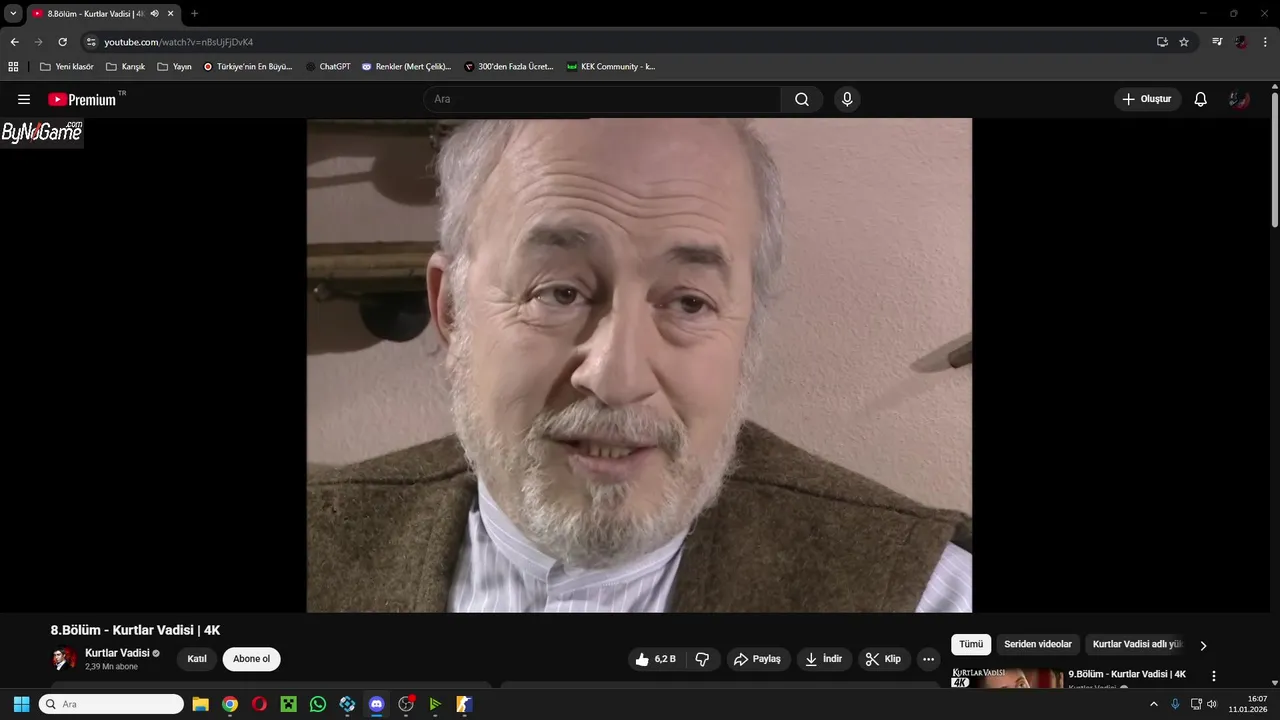Image resolution: width=1280 pixels, height=720 pixels.
Task: Open YouTube notifications bell
Action: tap(1201, 99)
